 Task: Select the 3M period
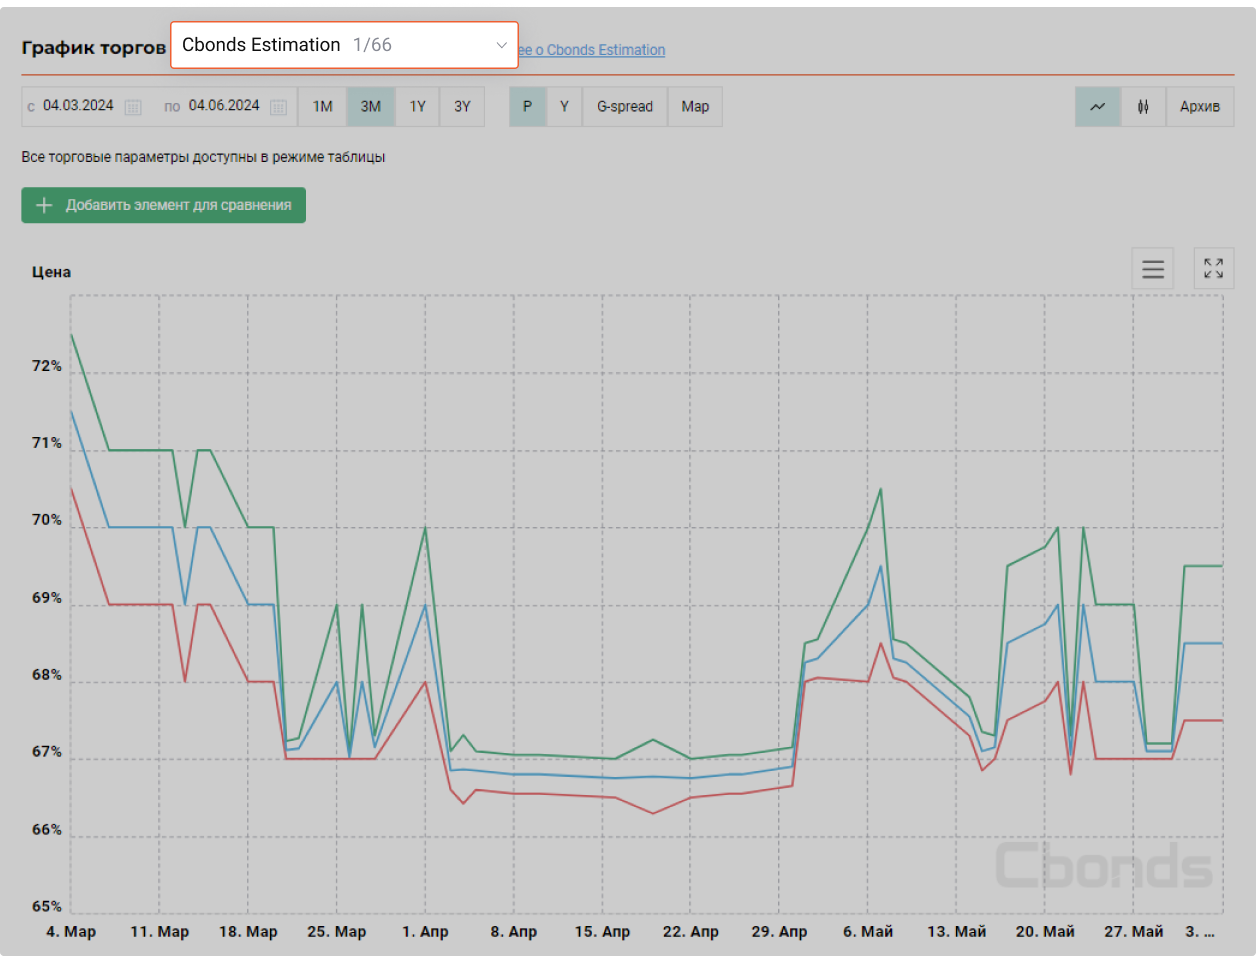(x=371, y=107)
